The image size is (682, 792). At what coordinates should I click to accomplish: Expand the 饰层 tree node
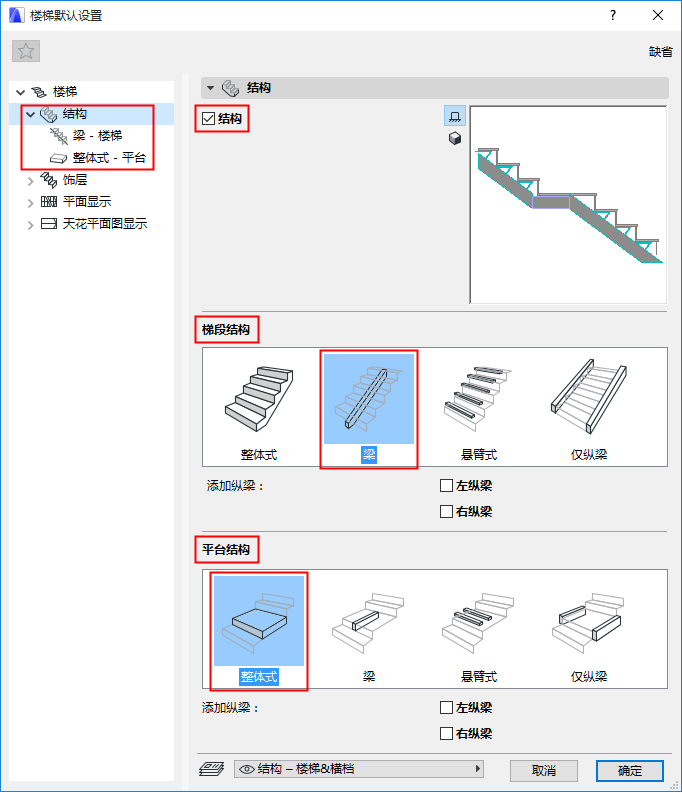click(x=30, y=180)
